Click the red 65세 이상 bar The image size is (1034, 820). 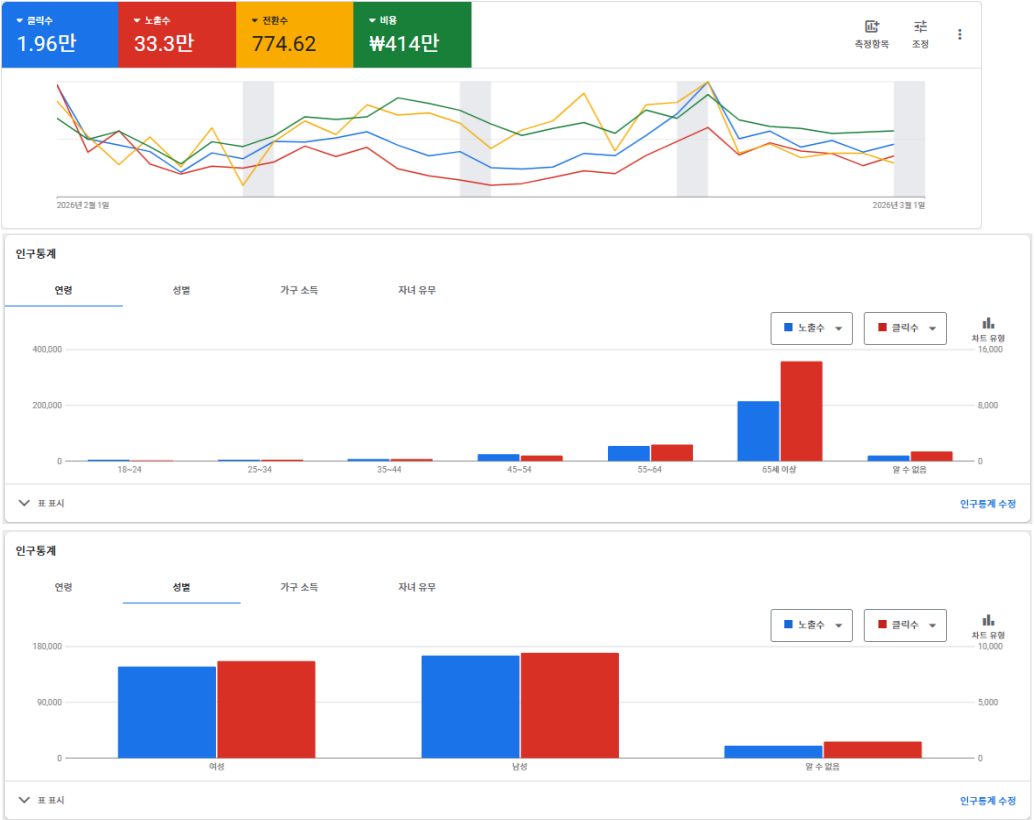[x=801, y=411]
